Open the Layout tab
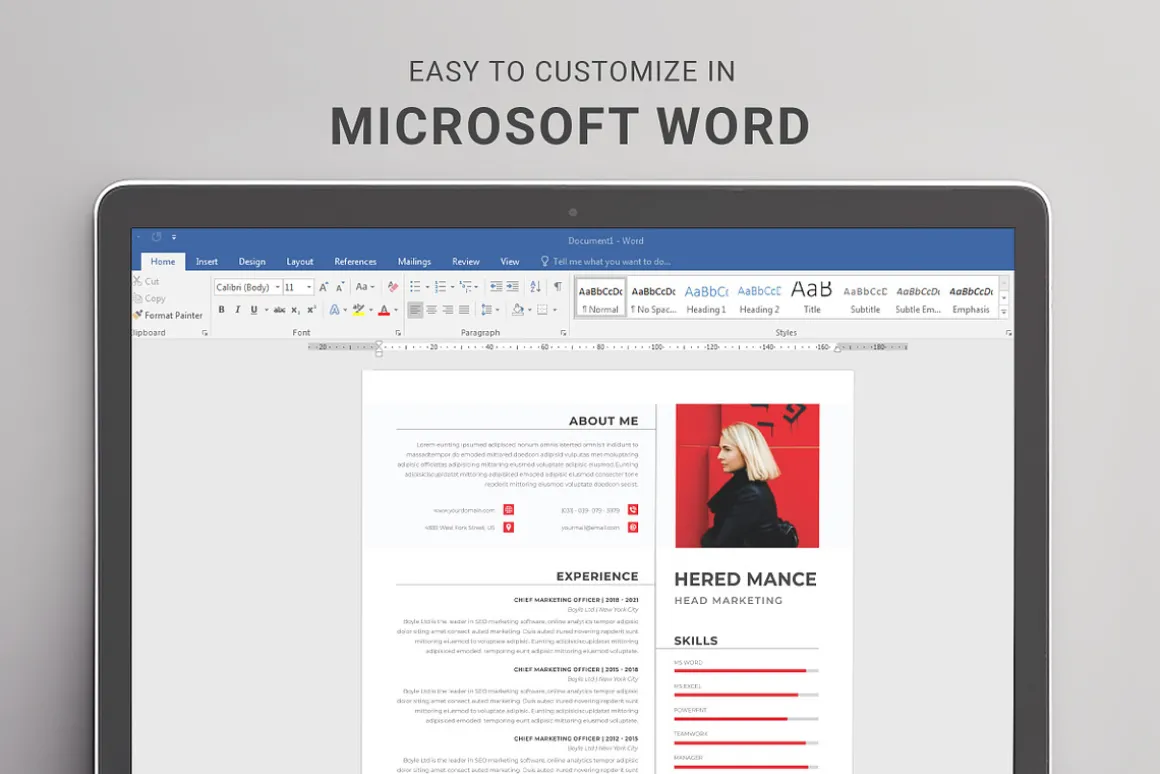This screenshot has width=1160, height=774. pyautogui.click(x=300, y=261)
